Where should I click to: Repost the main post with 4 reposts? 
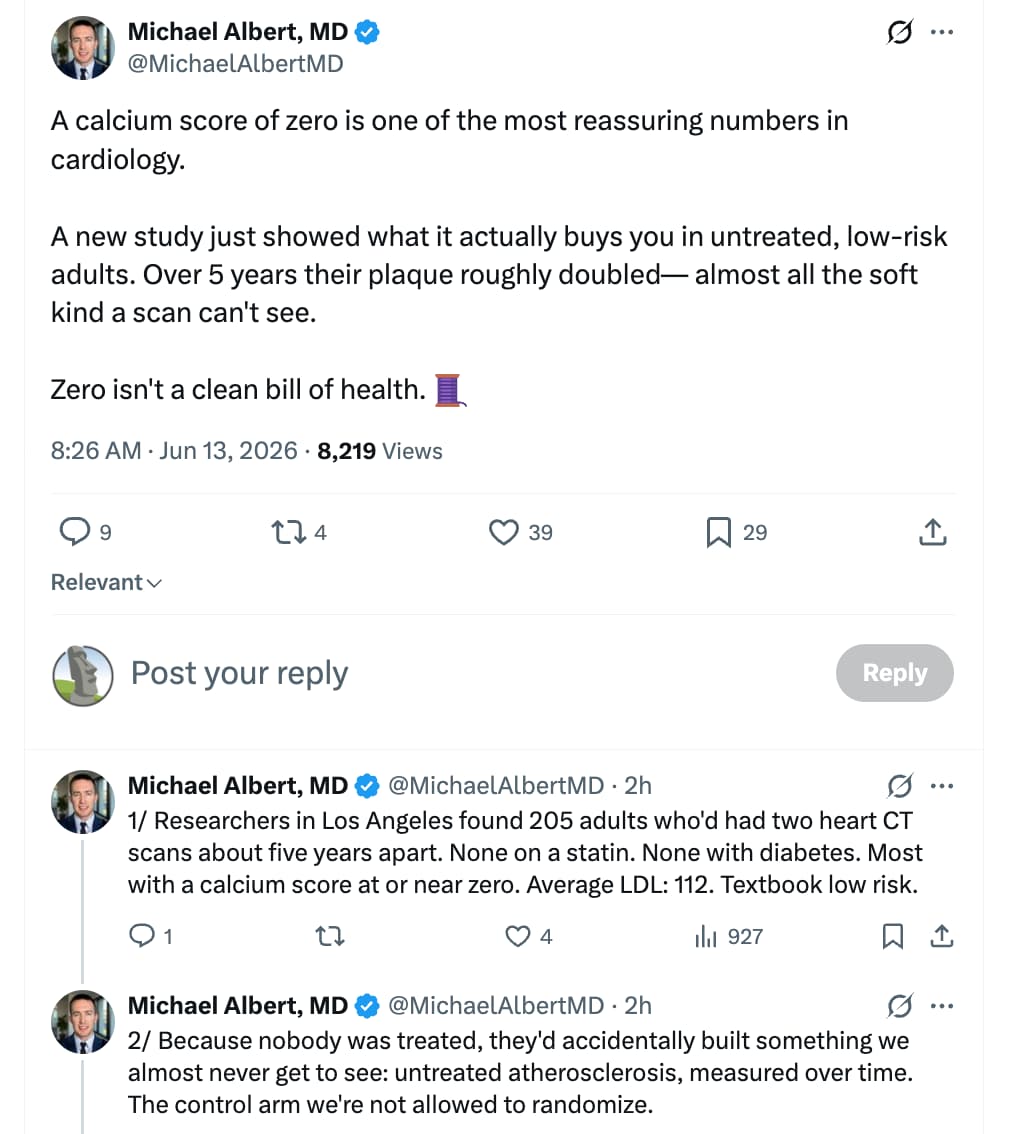coord(288,532)
